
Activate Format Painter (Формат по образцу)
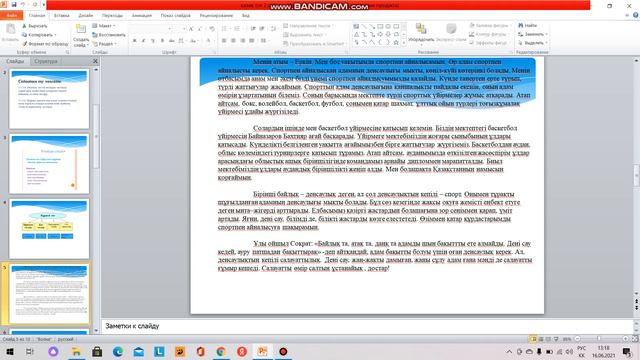[x=45, y=44]
